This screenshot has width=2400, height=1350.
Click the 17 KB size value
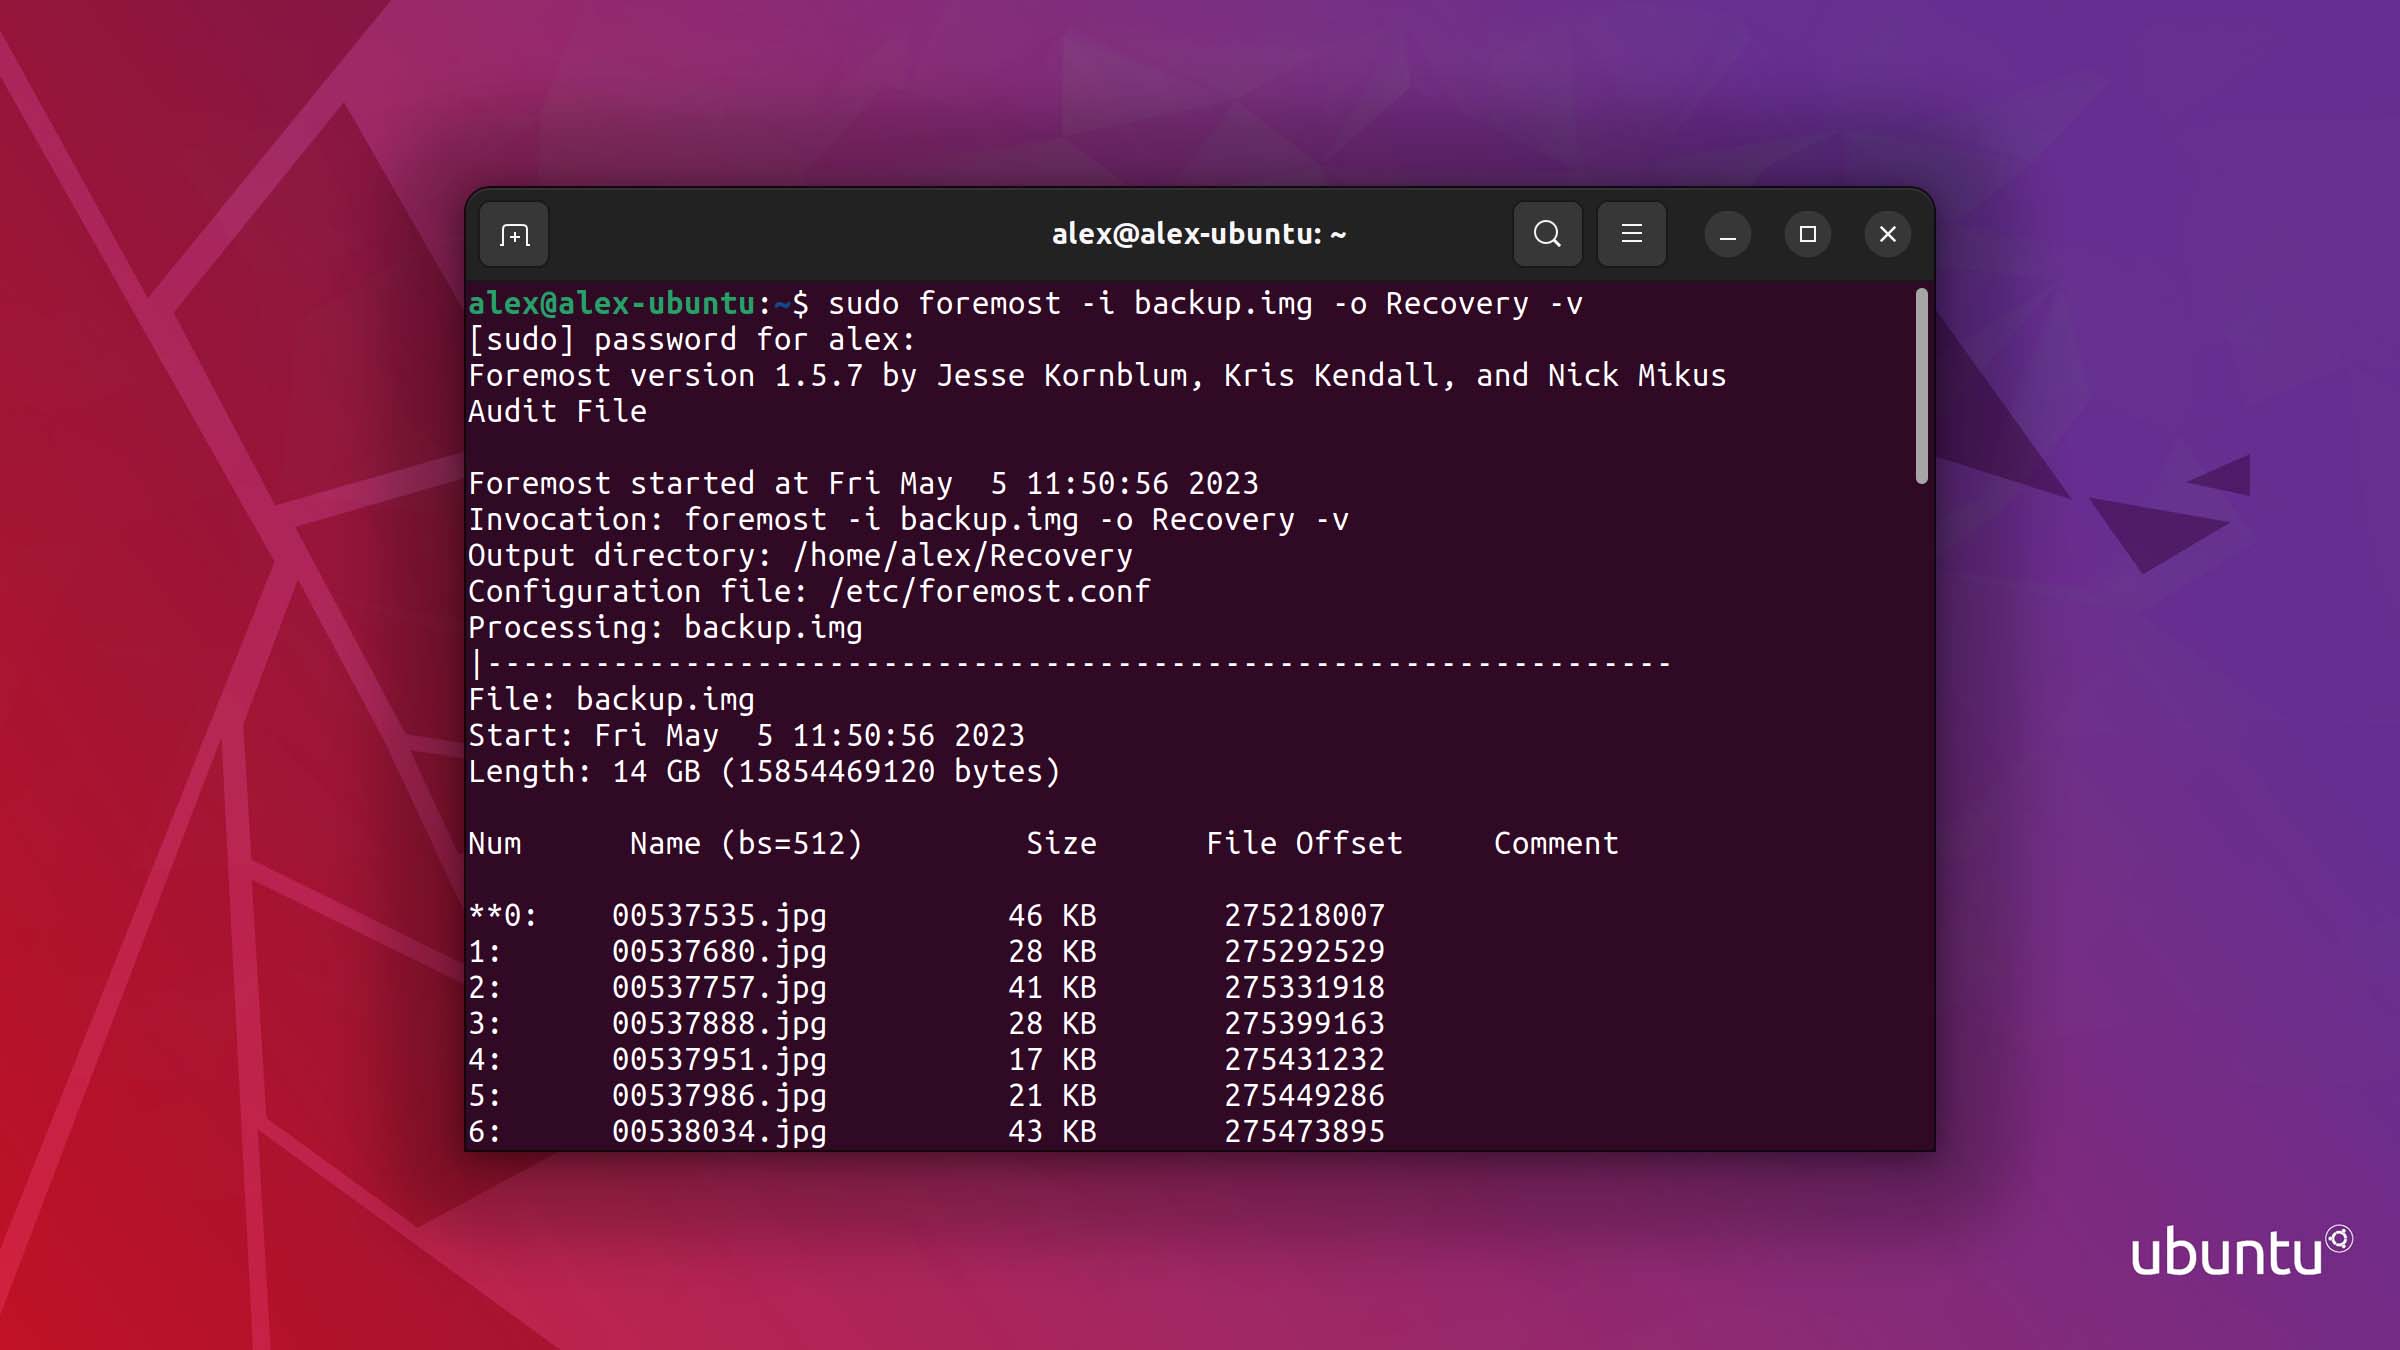coord(1052,1060)
